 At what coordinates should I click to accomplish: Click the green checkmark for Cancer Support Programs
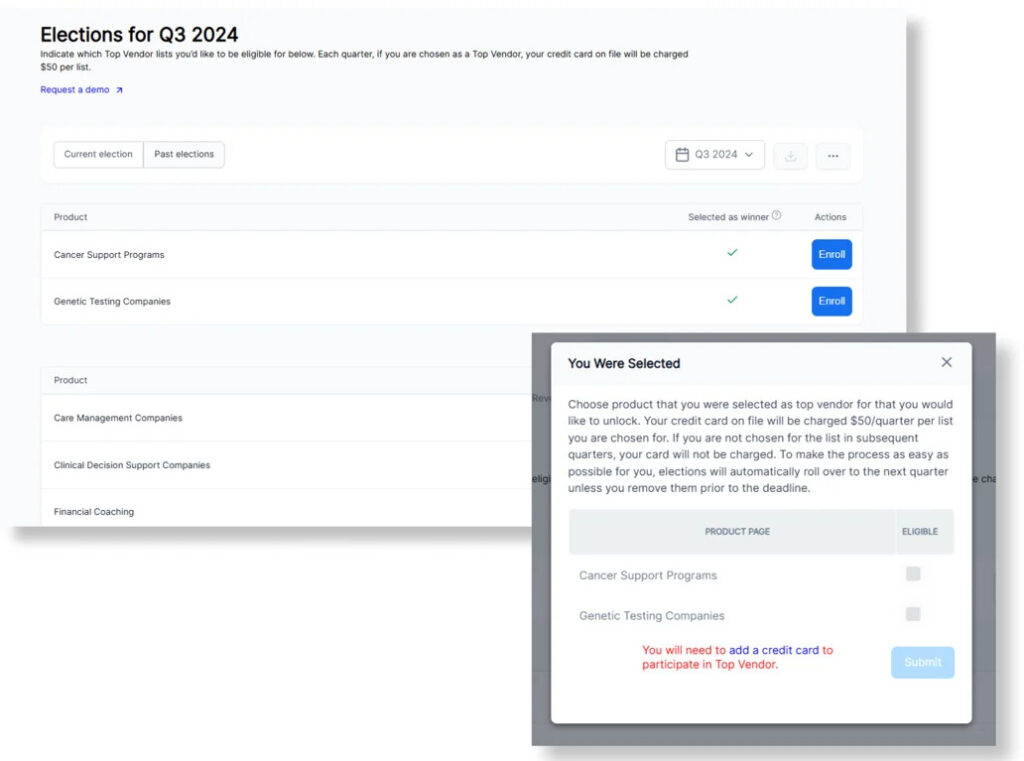pos(732,253)
